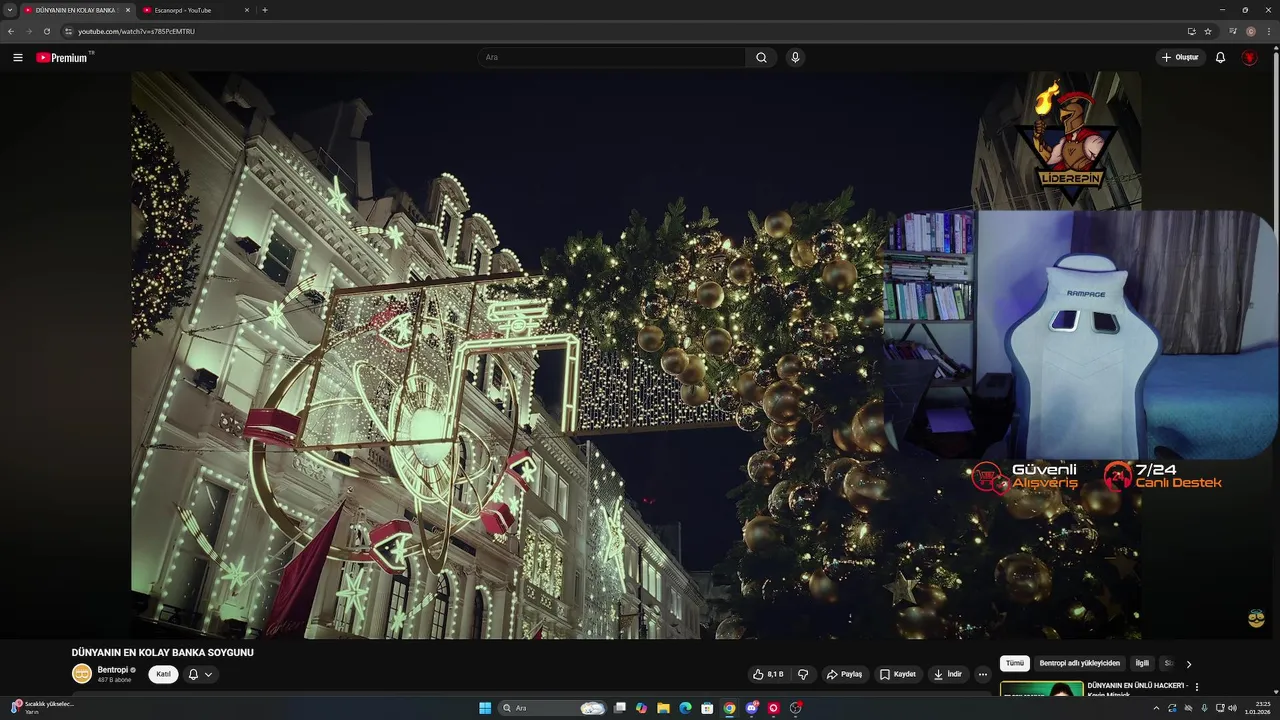This screenshot has height=720, width=1280.
Task: Open 'DÜNYANIN EN ÜNLÜ HACKER'I' recommended video
Action: [x=1138, y=690]
